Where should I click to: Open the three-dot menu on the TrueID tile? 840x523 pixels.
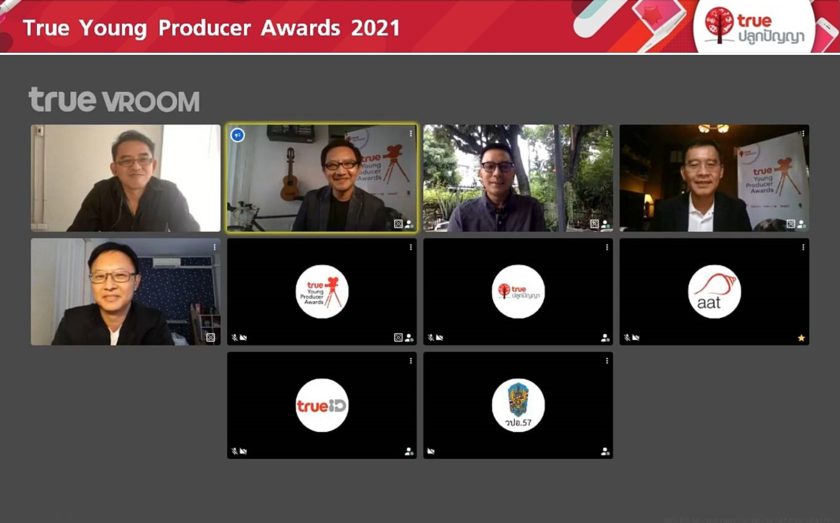click(x=410, y=361)
